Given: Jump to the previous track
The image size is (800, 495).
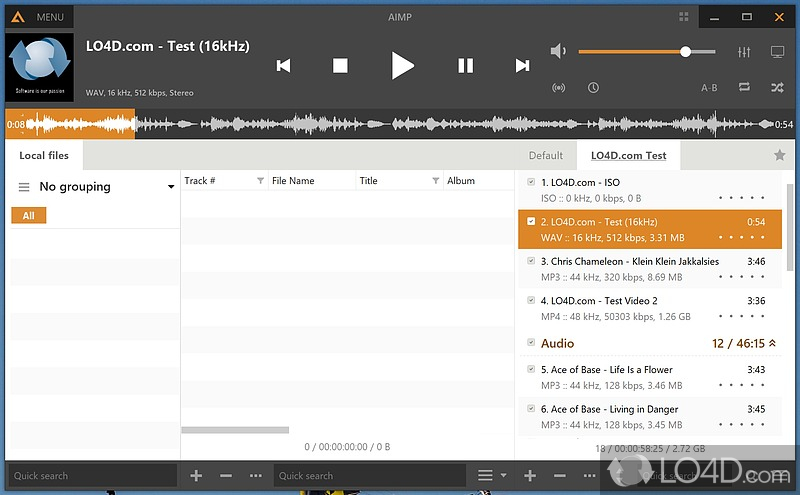Looking at the screenshot, I should click(284, 65).
